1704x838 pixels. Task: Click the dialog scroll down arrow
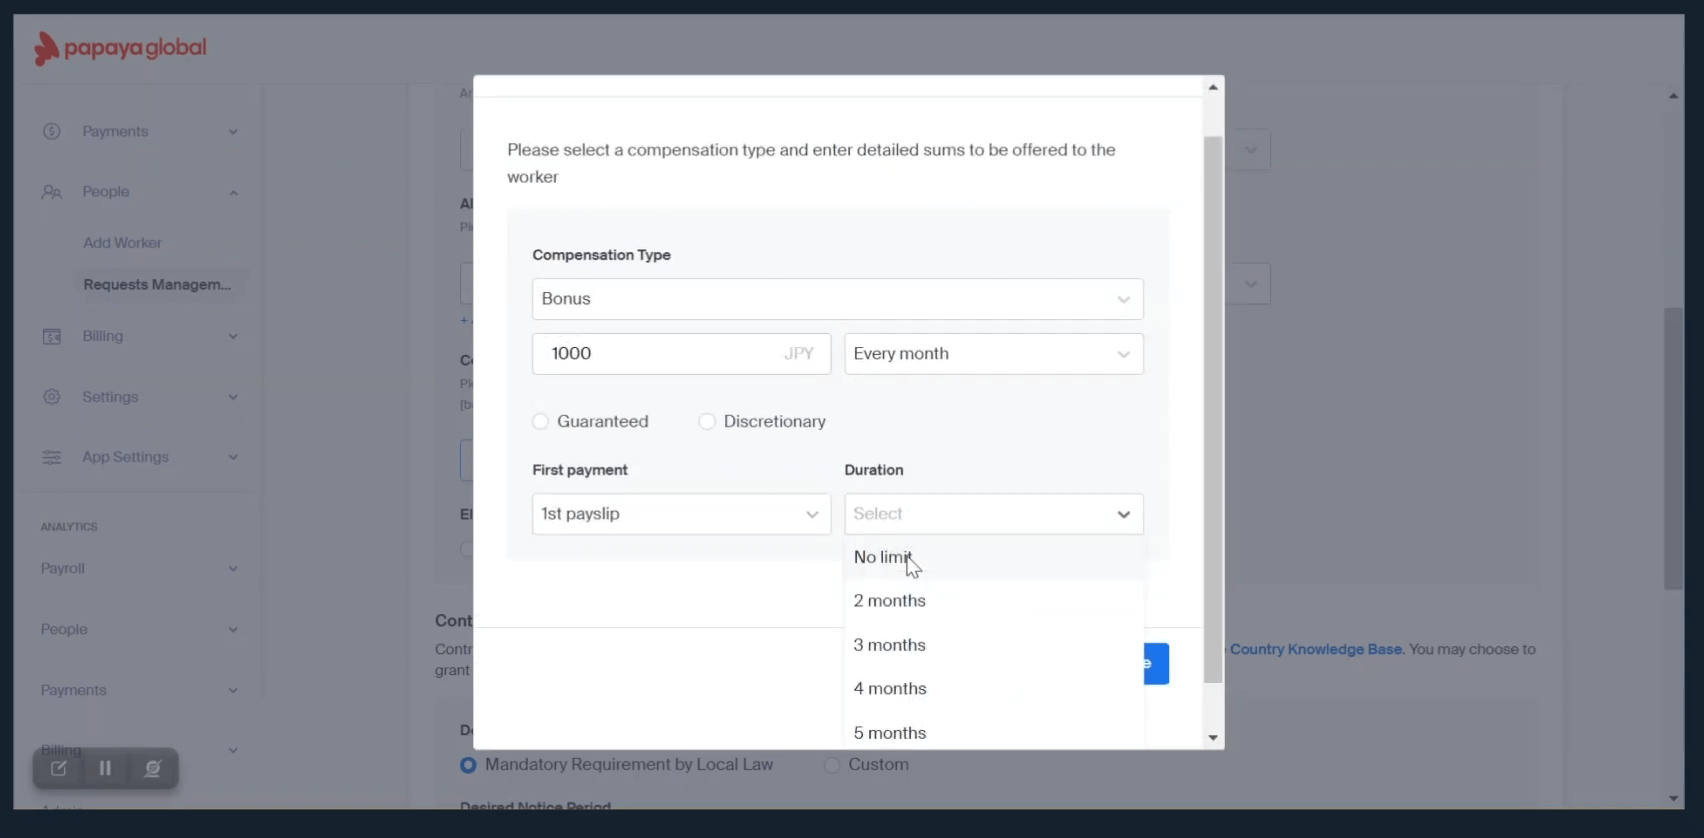coord(1213,738)
